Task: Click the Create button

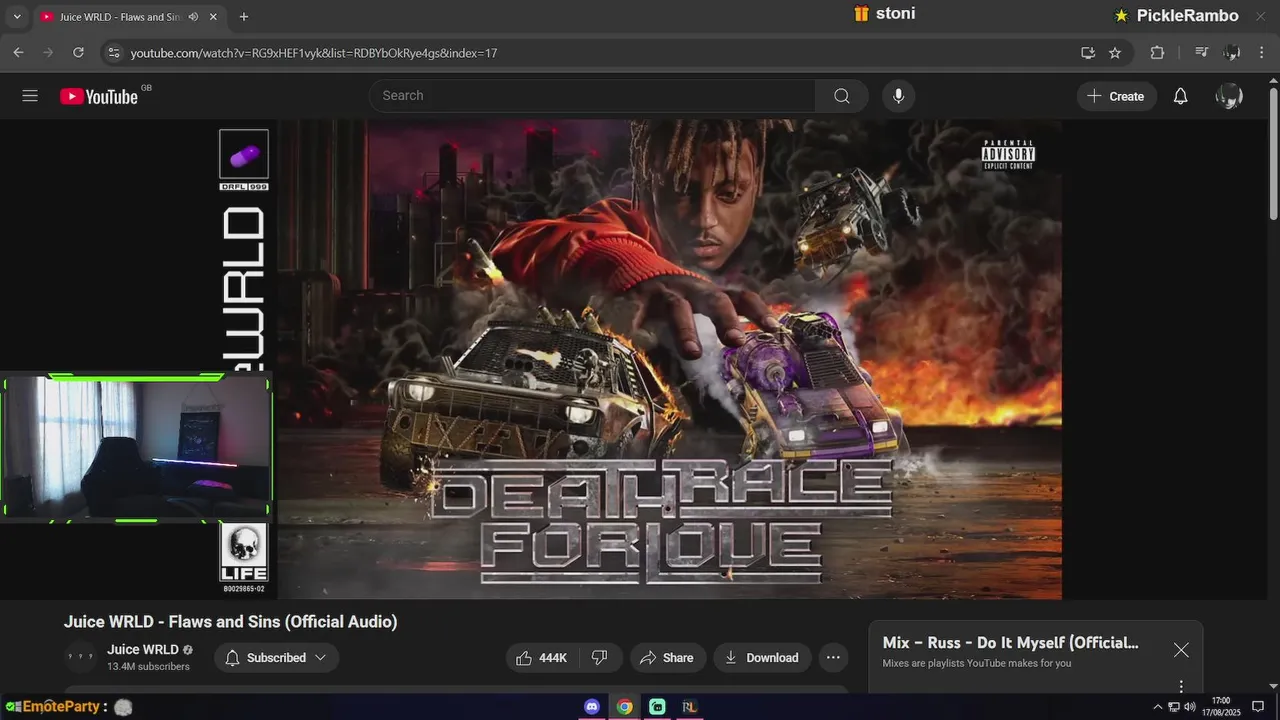Action: pos(1116,96)
